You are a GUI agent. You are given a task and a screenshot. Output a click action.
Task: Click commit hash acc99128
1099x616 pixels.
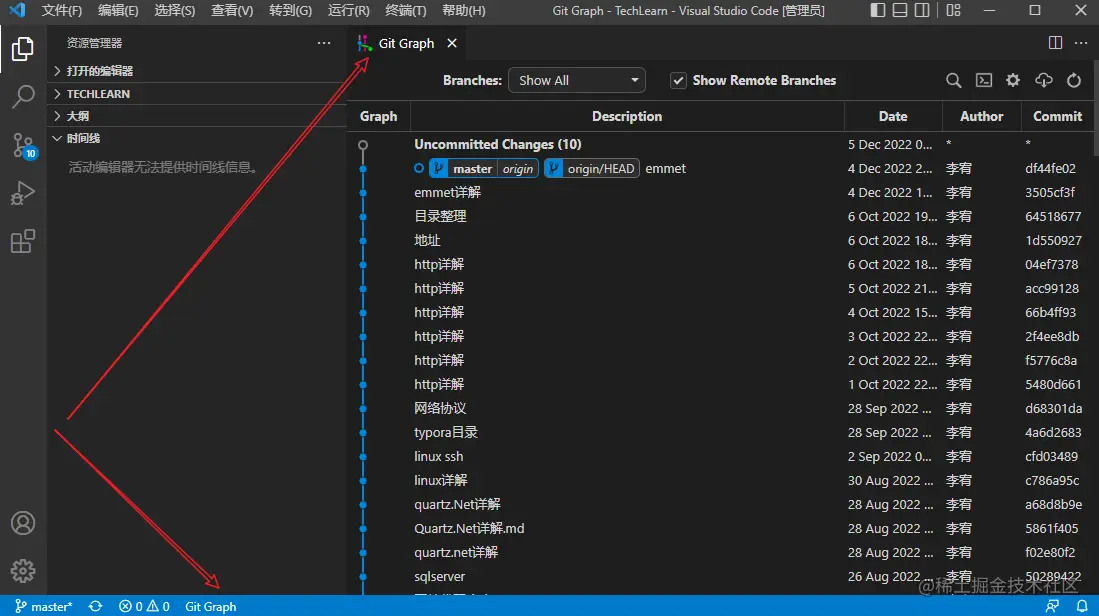tap(1051, 288)
